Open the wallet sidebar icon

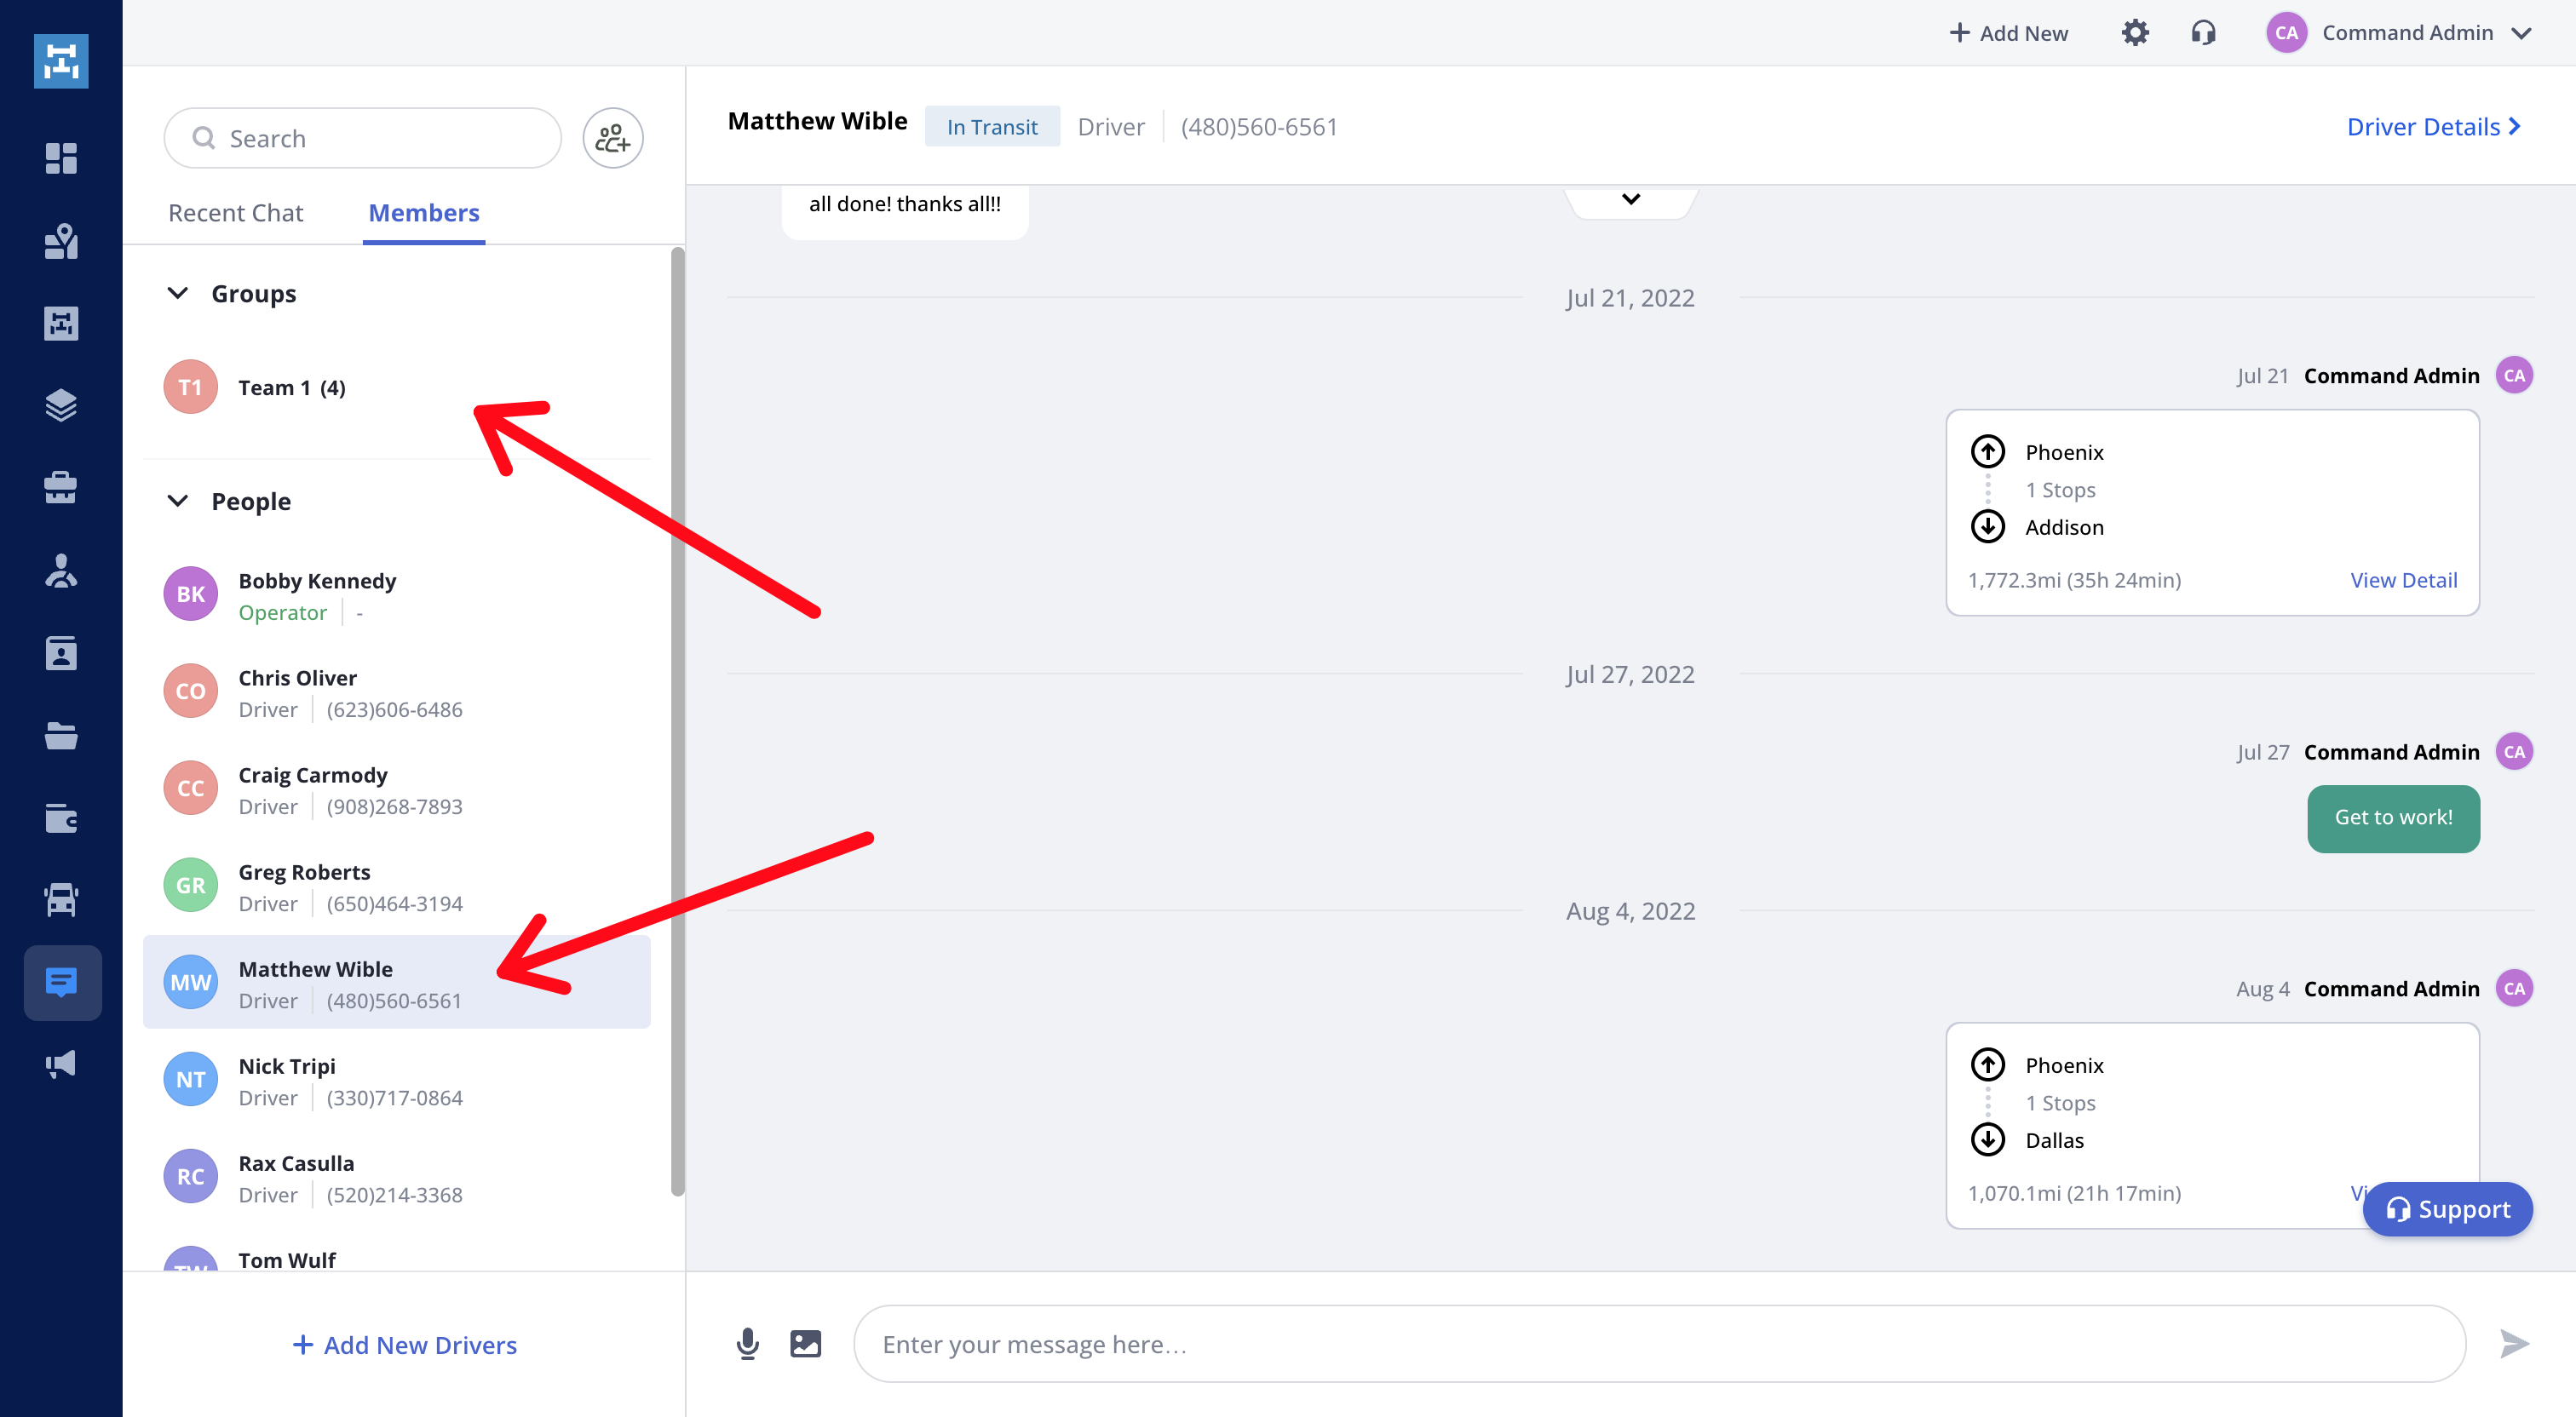pos(61,818)
